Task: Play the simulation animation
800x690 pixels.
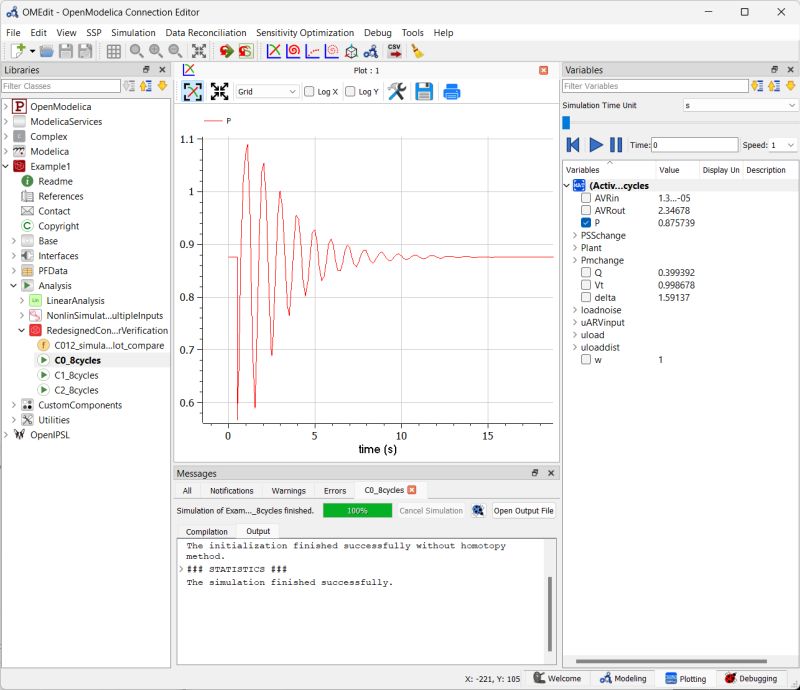Action: [x=597, y=144]
